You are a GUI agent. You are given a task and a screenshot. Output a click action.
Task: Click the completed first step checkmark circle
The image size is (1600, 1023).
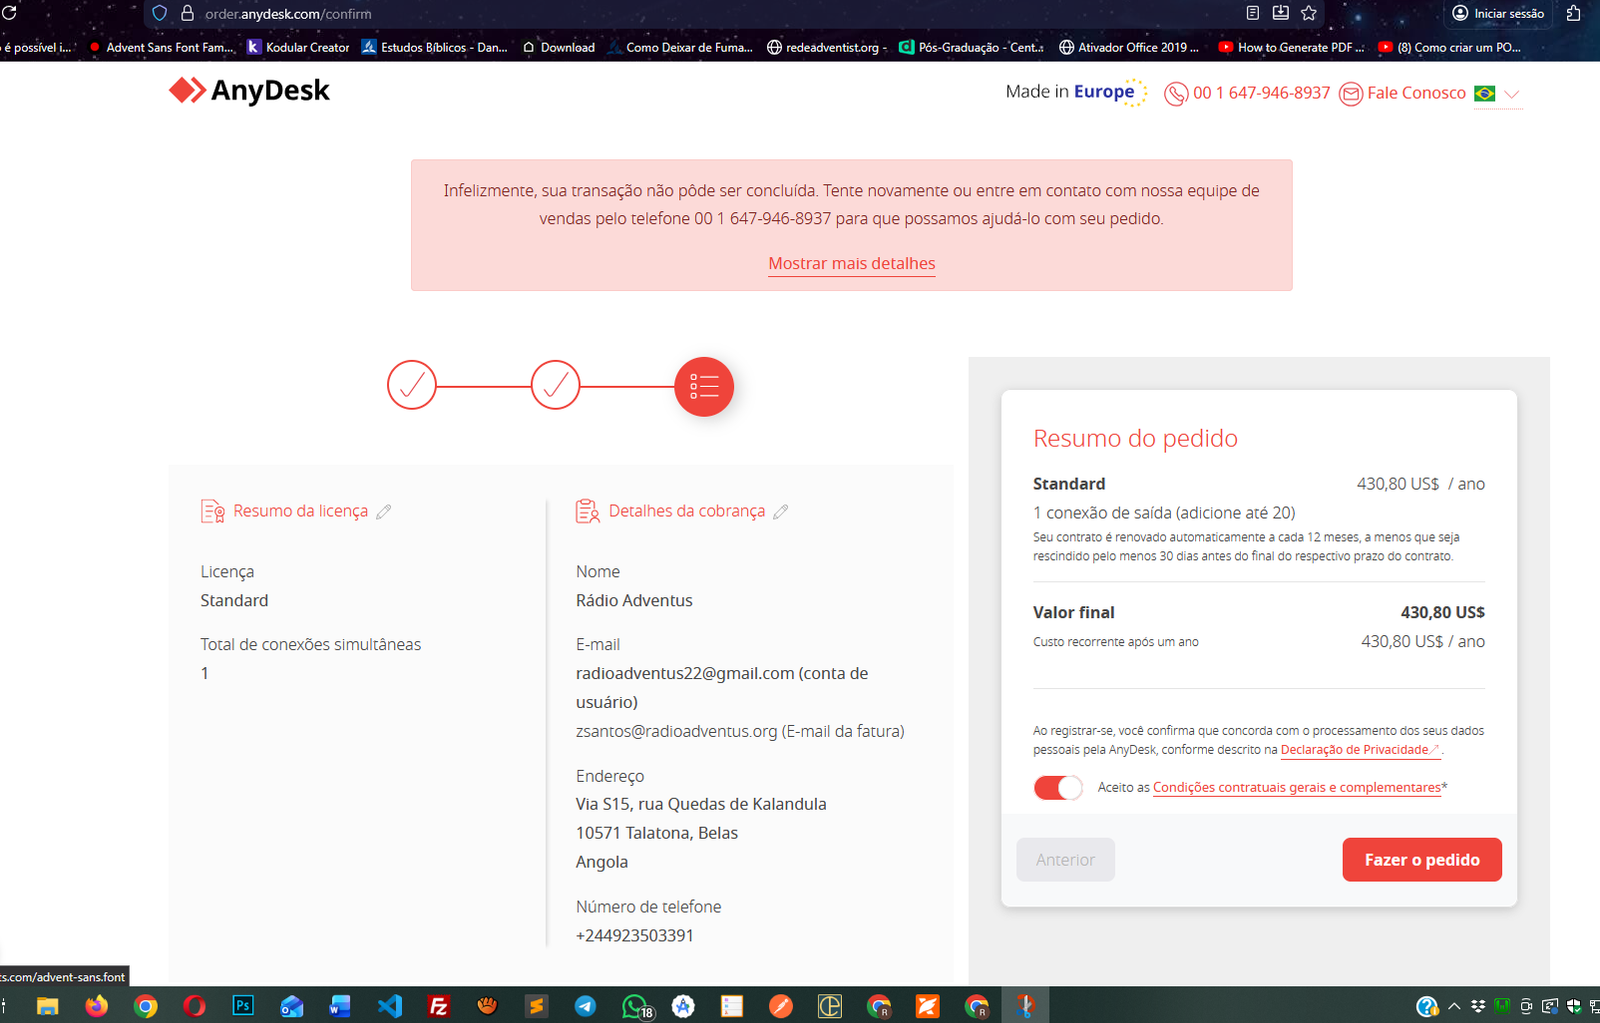pos(412,385)
